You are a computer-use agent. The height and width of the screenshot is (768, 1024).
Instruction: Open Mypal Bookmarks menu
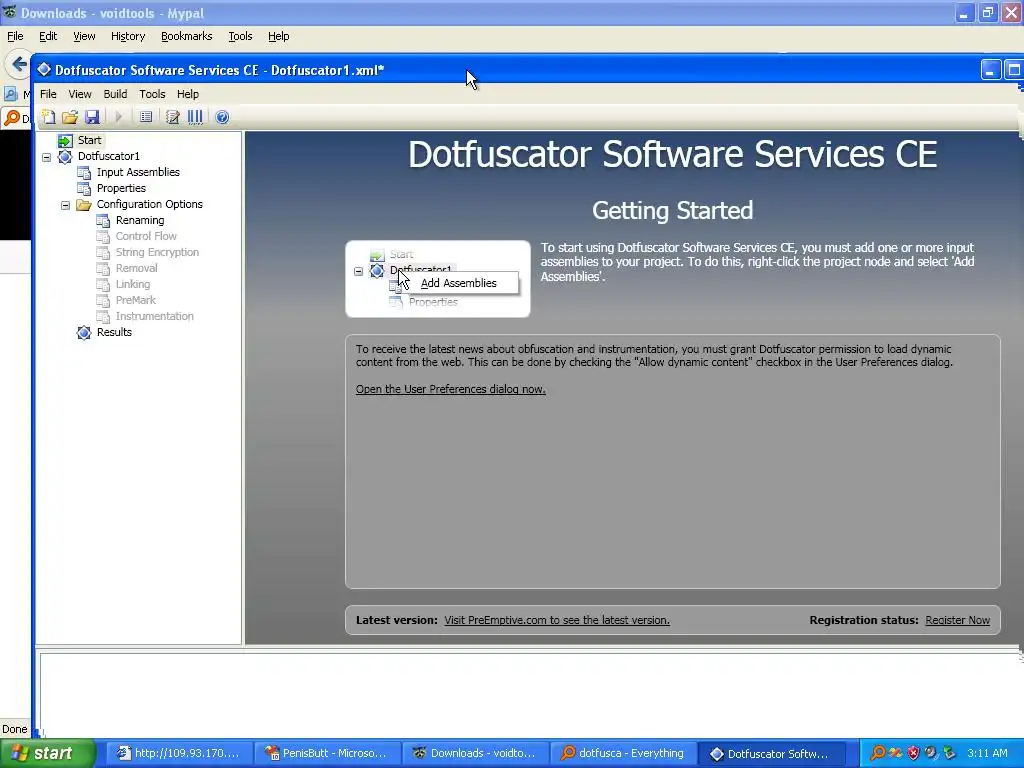pyautogui.click(x=186, y=37)
